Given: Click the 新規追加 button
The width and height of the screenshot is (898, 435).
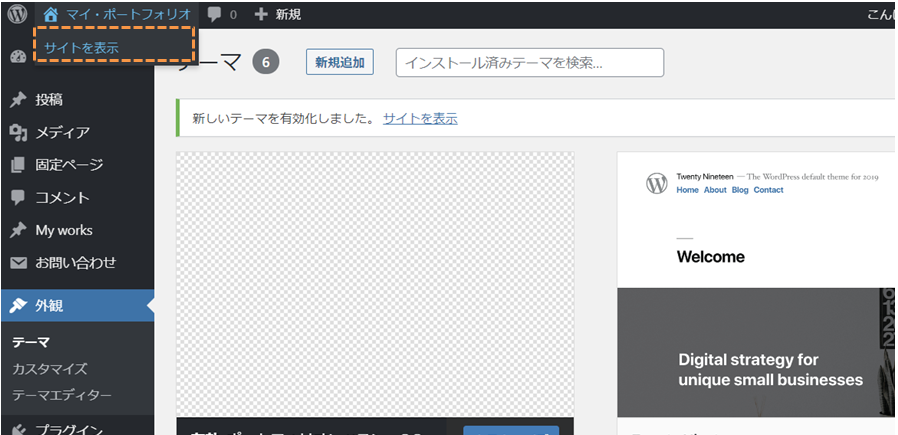Looking at the screenshot, I should tap(340, 62).
